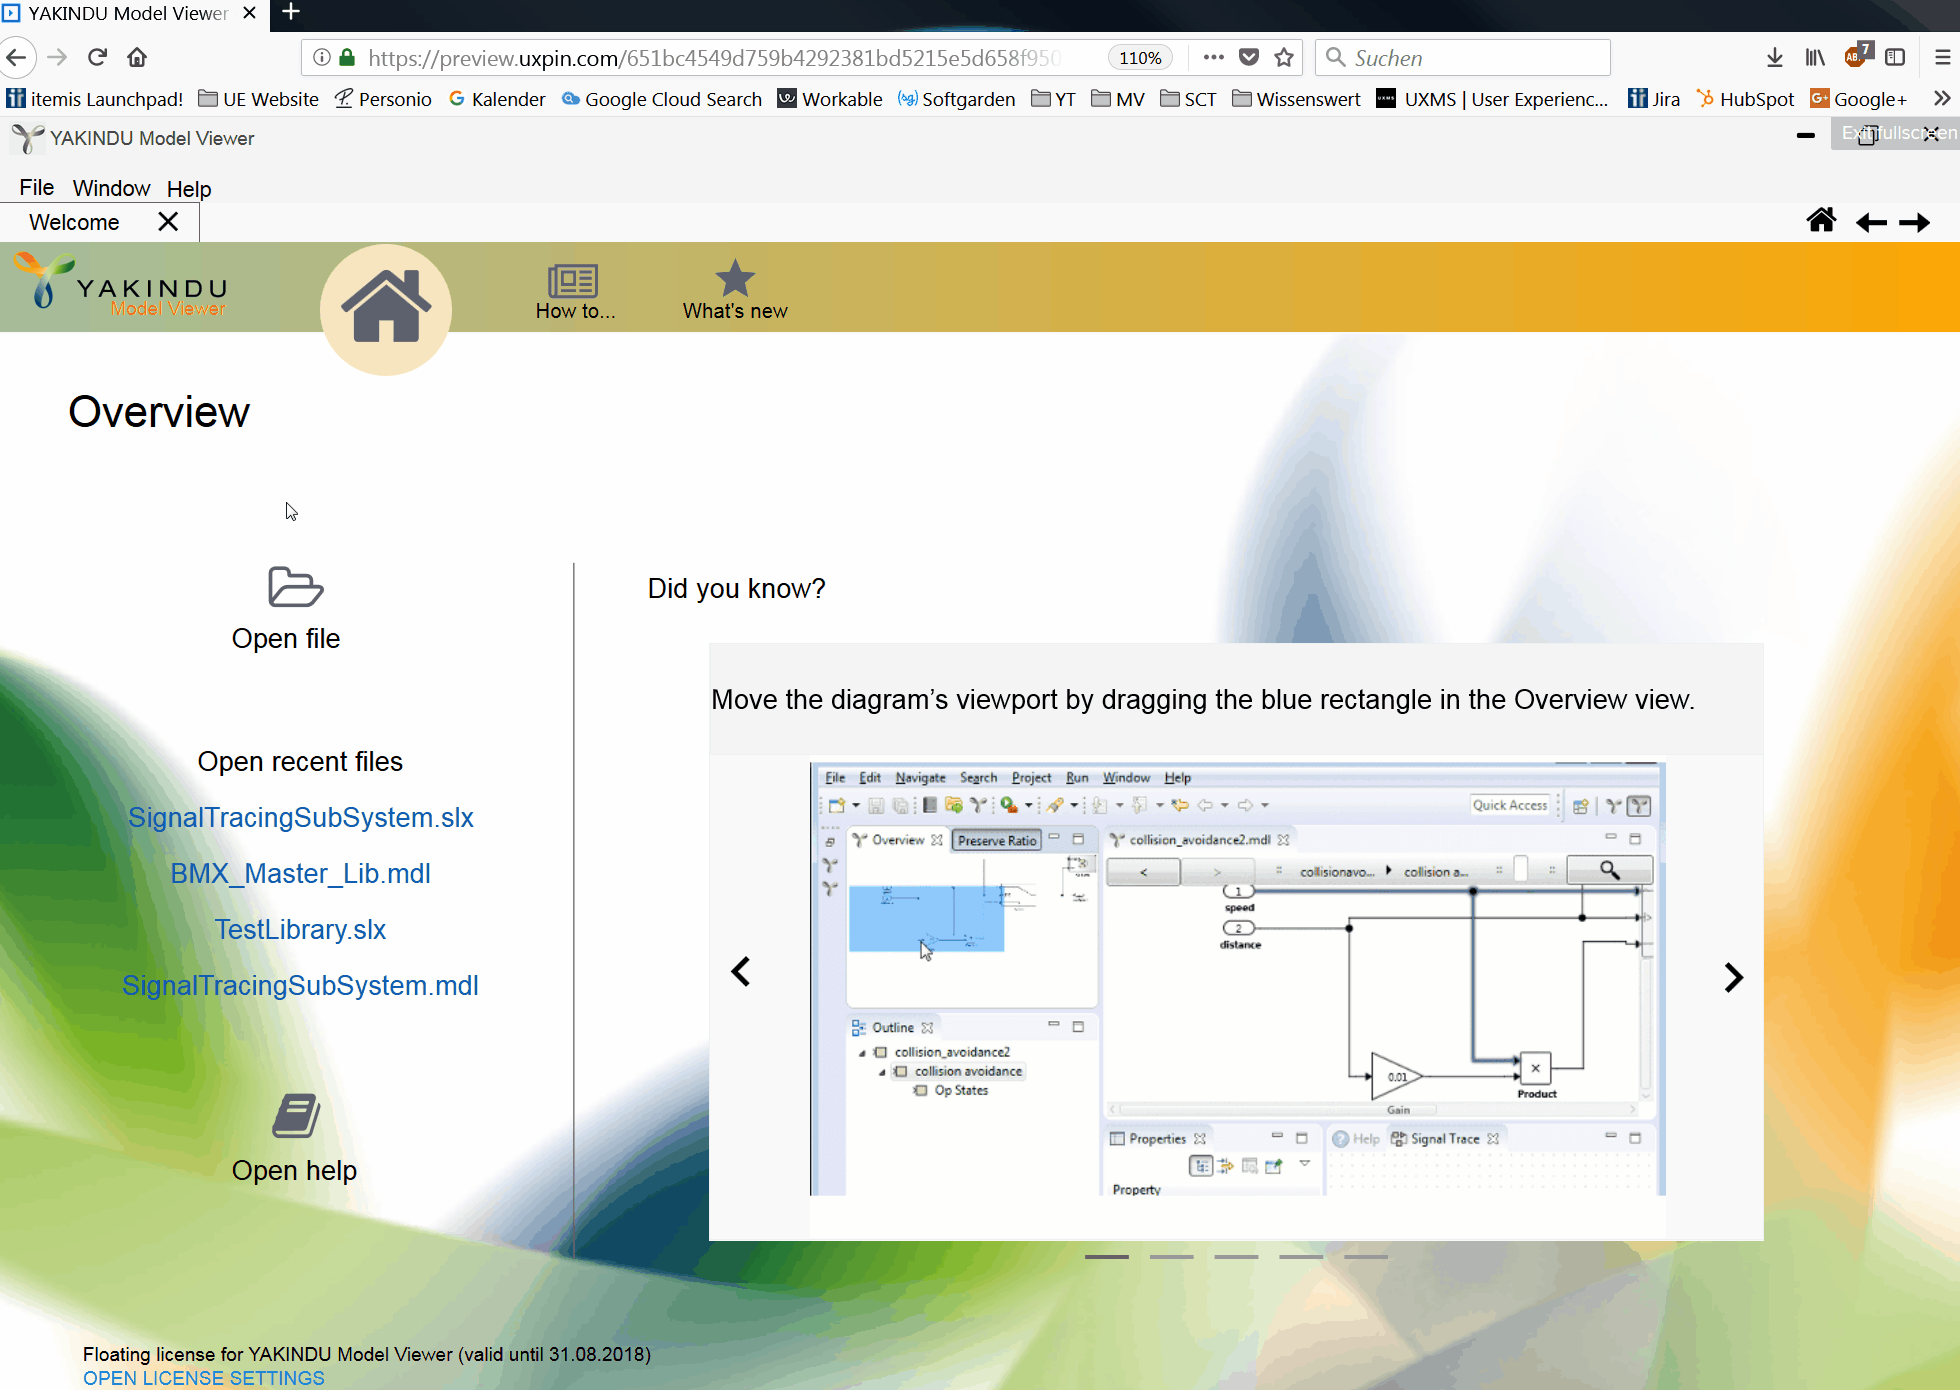This screenshot has height=1390, width=1960.
Task: Open a new browser tab
Action: [291, 12]
